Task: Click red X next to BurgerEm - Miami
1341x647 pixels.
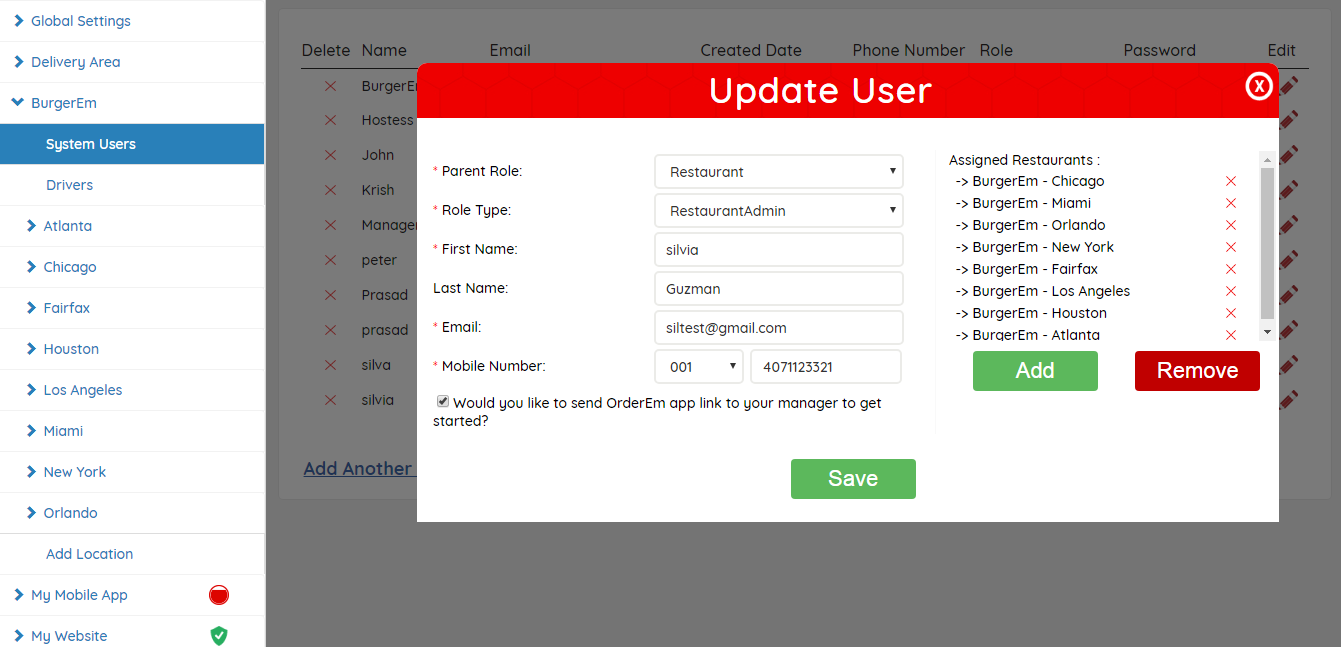Action: 1231,203
